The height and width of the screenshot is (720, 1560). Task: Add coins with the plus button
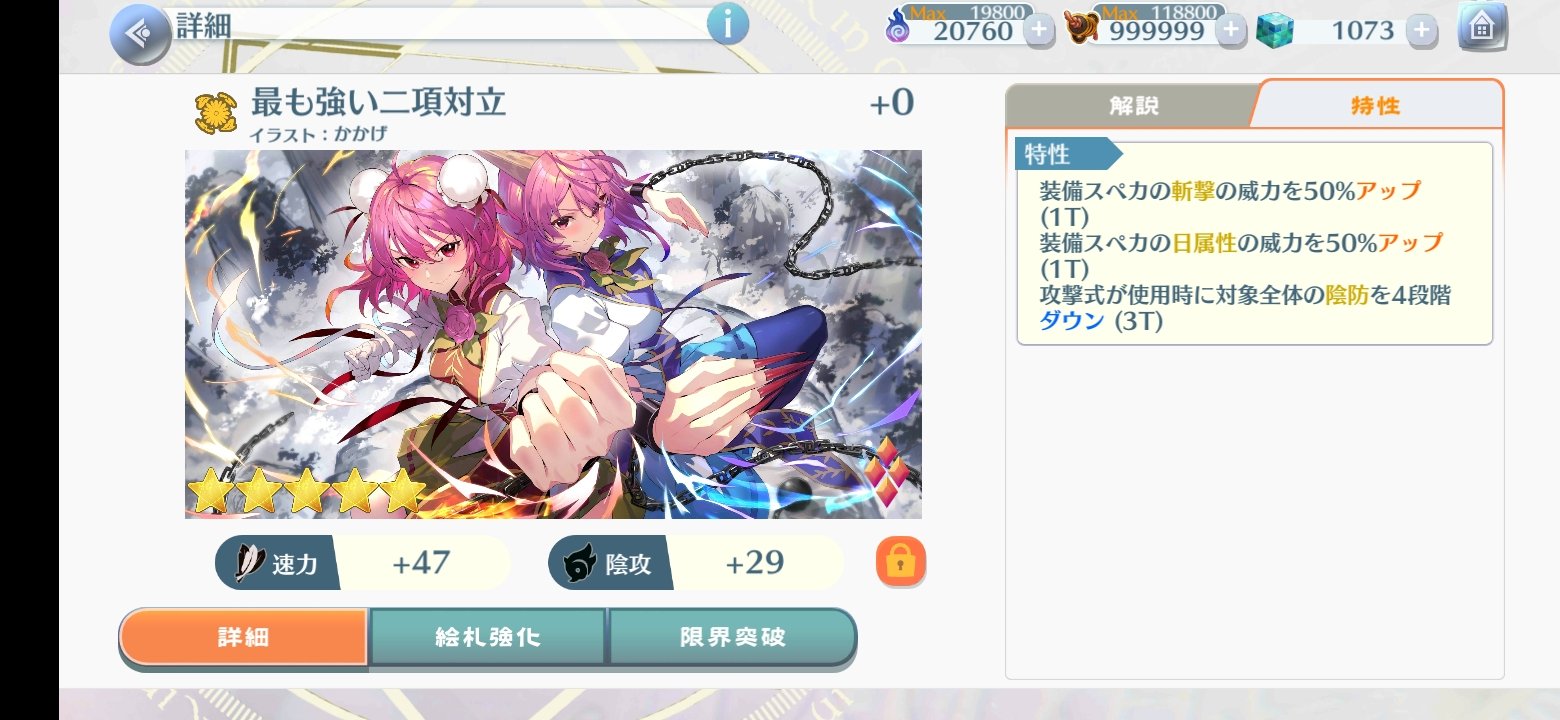pos(1231,30)
